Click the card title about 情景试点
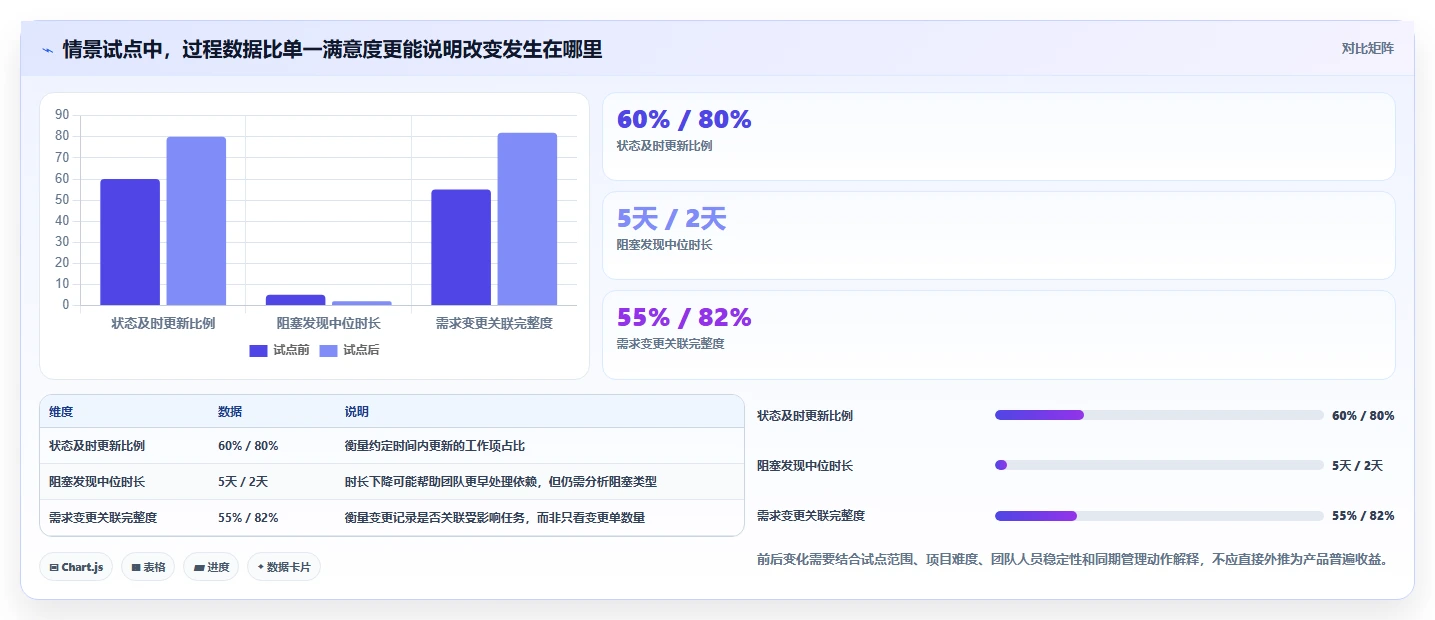The height and width of the screenshot is (620, 1435). [x=332, y=49]
